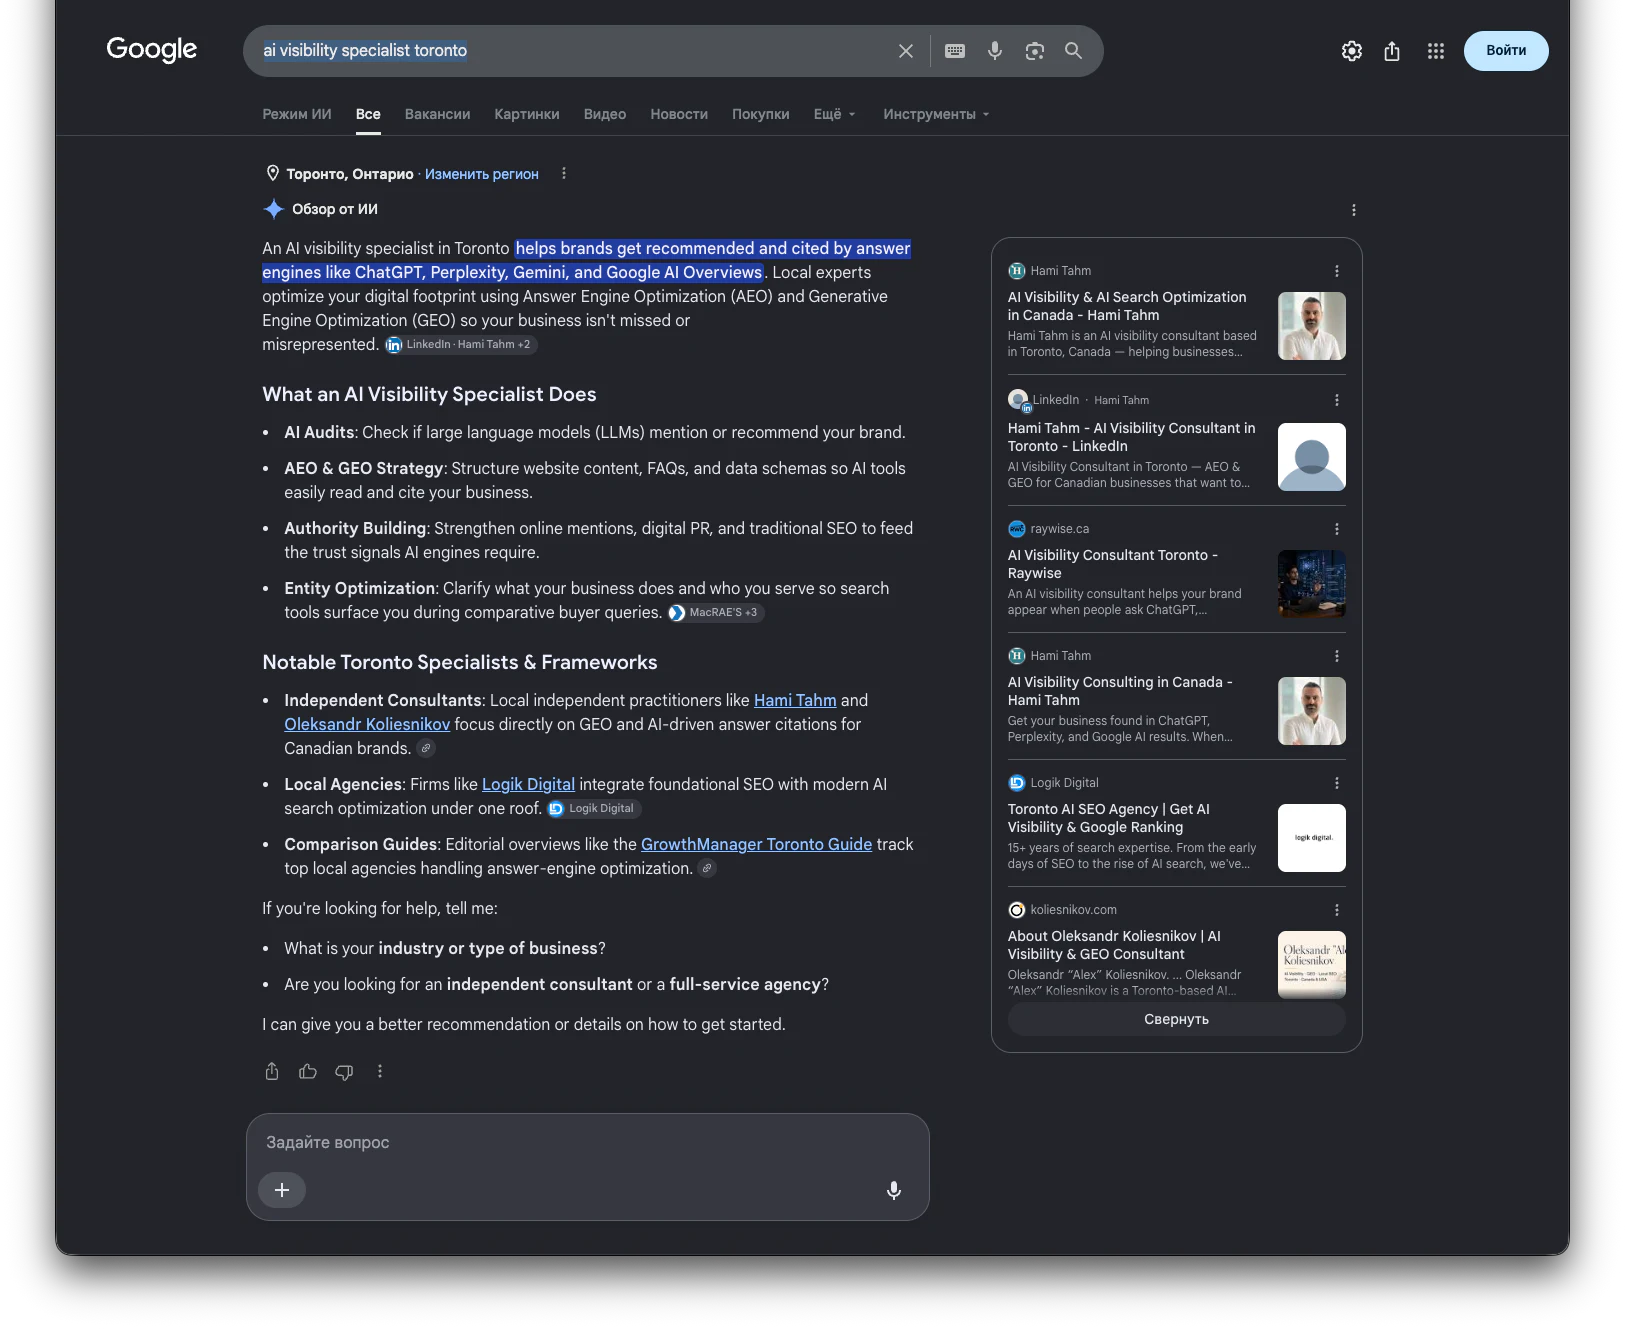The height and width of the screenshot is (1329, 1625).
Task: Open Hami Tahm portrait thumbnail on first card
Action: (x=1312, y=326)
